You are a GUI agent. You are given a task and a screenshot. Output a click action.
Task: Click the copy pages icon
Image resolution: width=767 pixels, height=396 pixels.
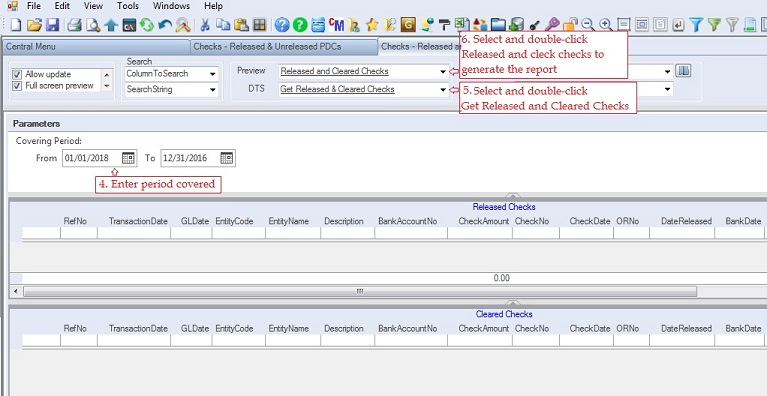pyautogui.click(x=223, y=24)
